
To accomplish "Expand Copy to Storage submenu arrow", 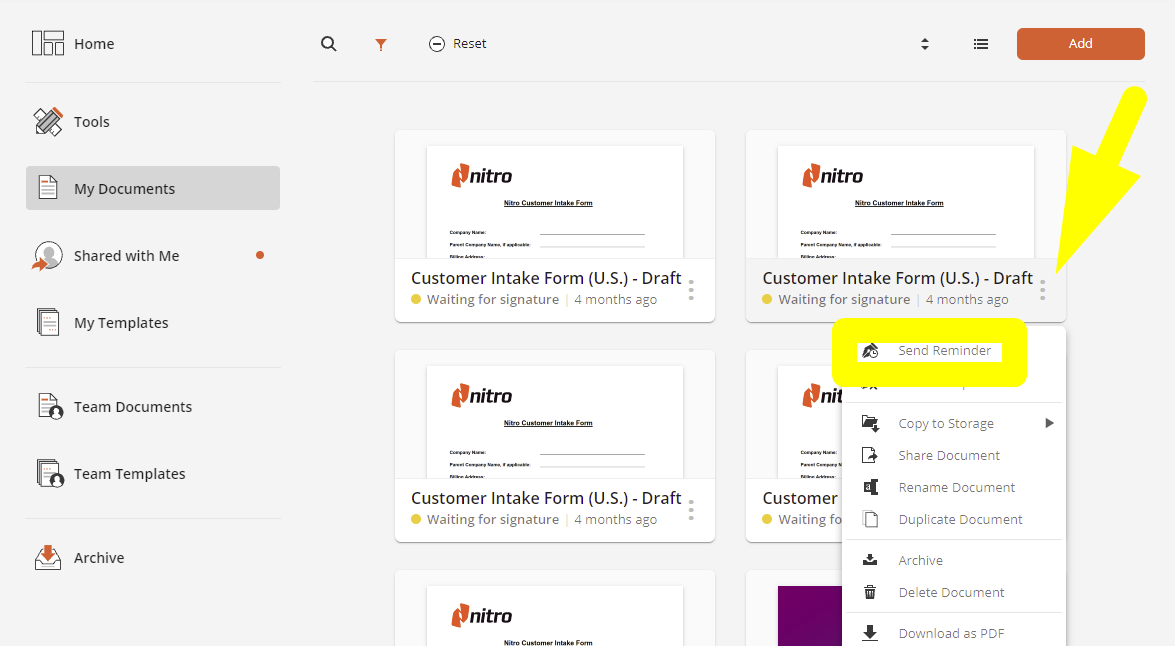I will click(1049, 423).
